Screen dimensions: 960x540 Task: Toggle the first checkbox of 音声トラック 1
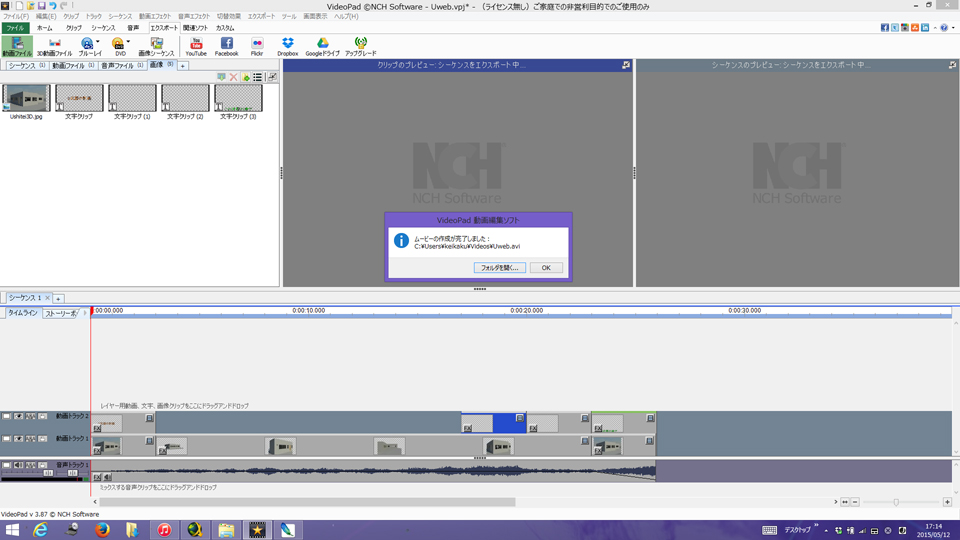6,465
